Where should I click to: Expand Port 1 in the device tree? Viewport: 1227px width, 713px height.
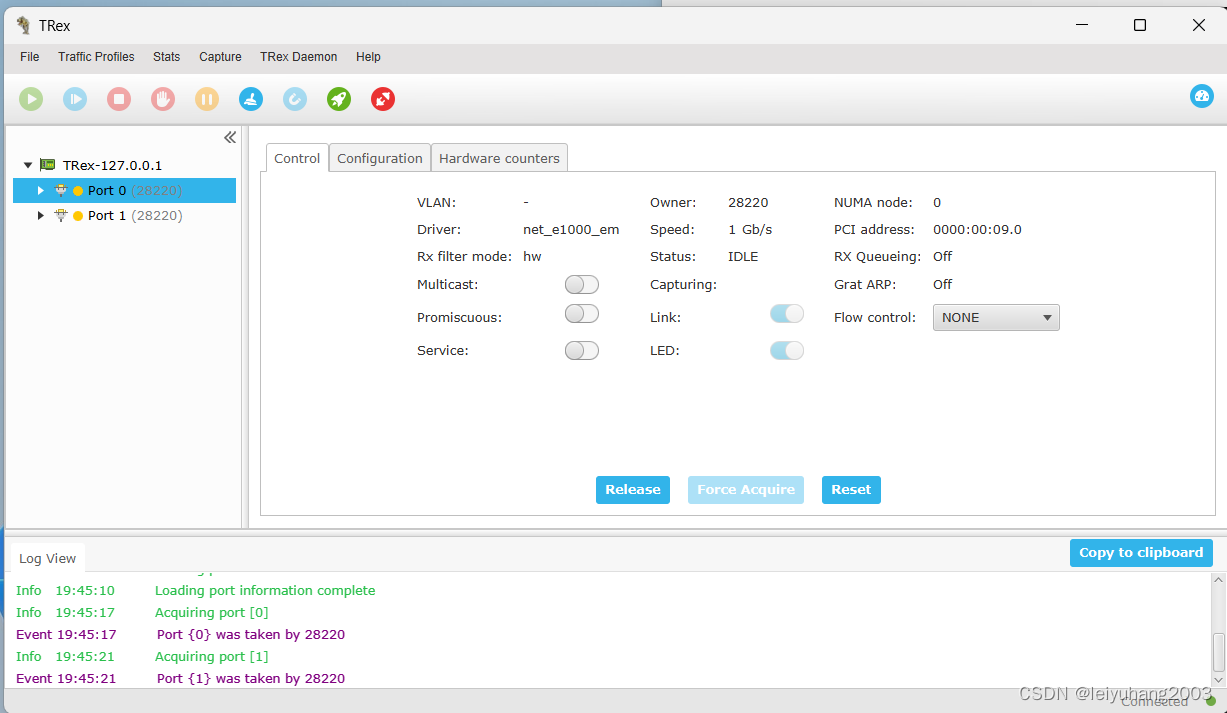coord(40,215)
